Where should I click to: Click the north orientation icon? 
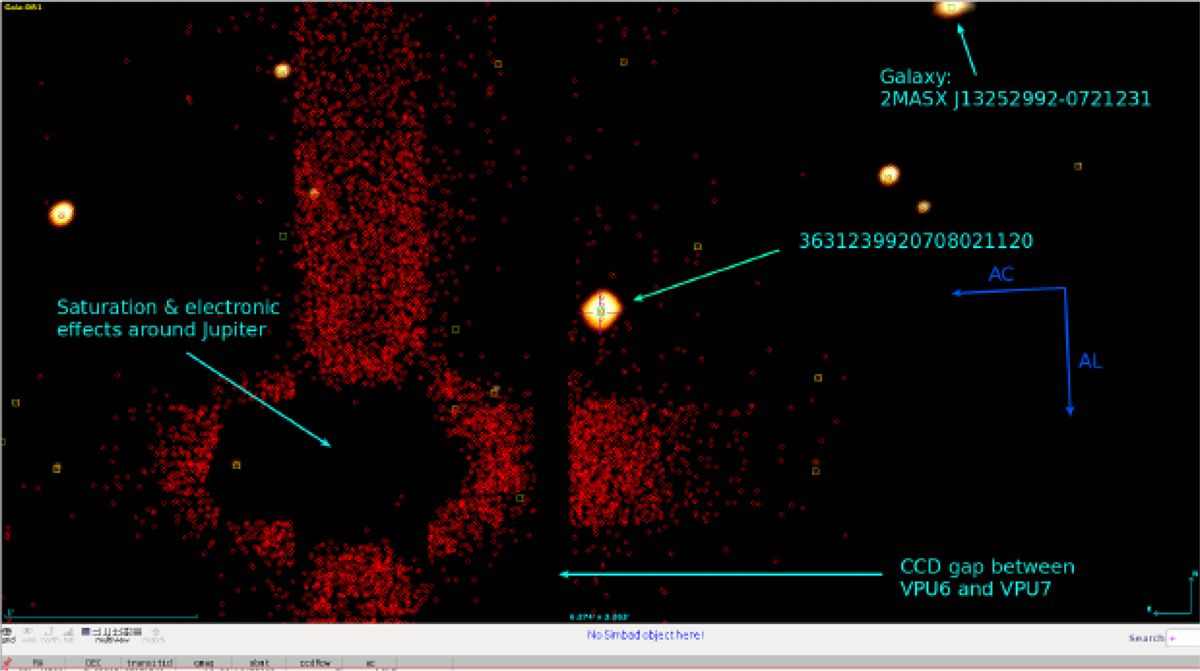[50, 634]
